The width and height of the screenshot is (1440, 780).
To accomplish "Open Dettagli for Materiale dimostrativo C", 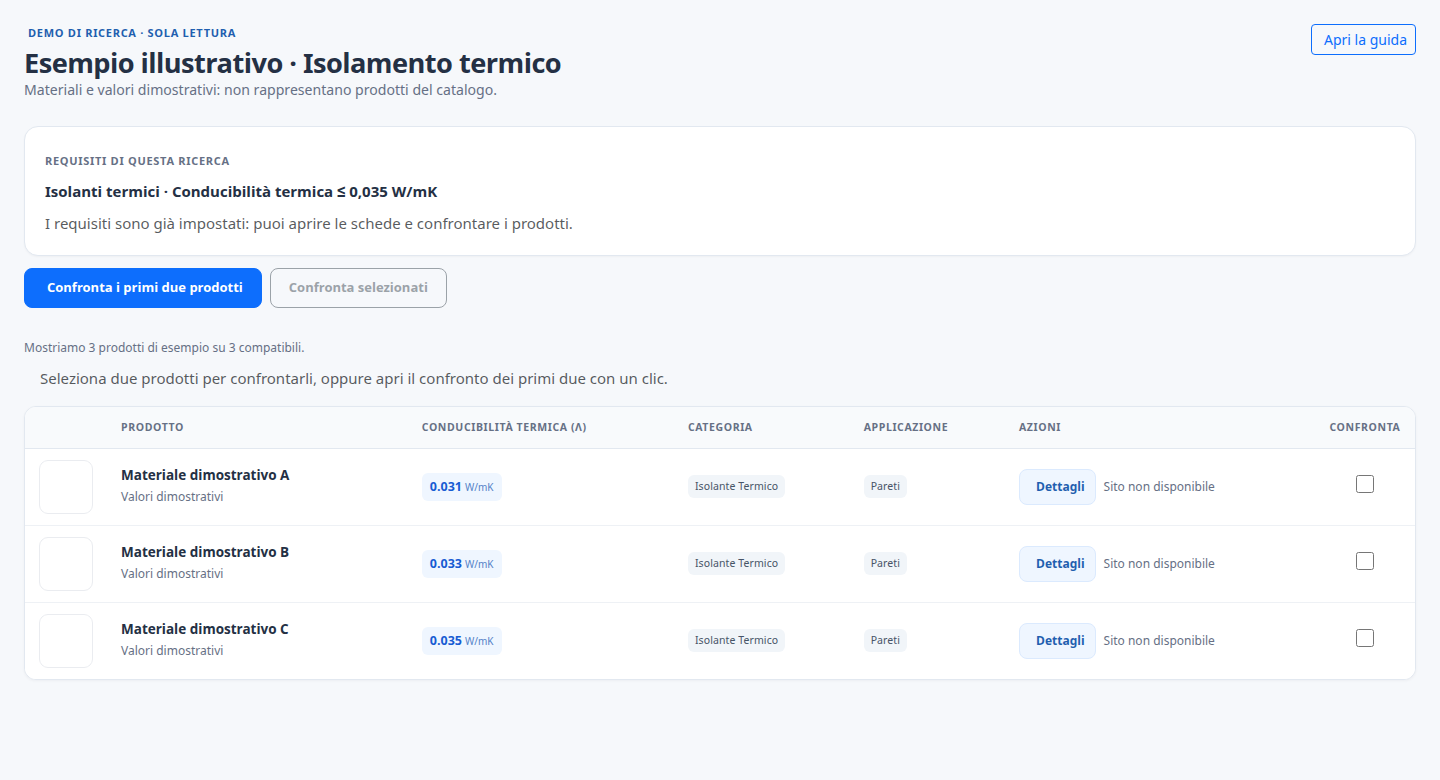I will [x=1057, y=641].
